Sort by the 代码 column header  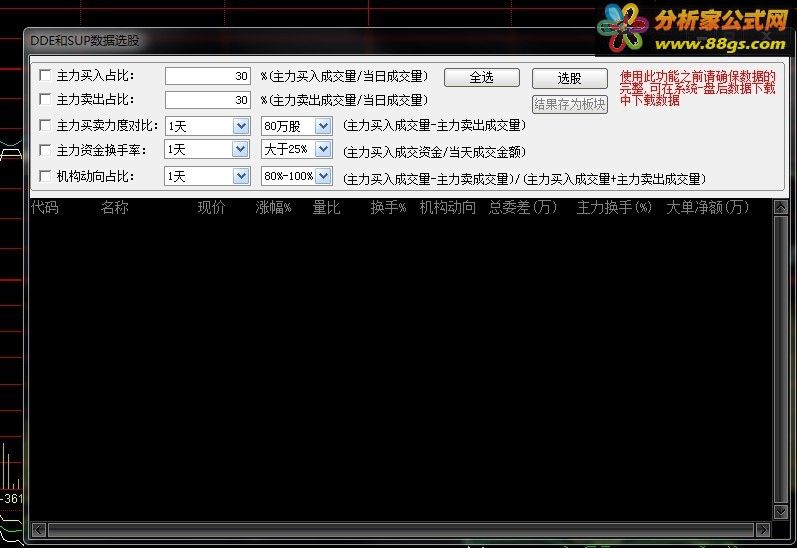click(x=45, y=207)
